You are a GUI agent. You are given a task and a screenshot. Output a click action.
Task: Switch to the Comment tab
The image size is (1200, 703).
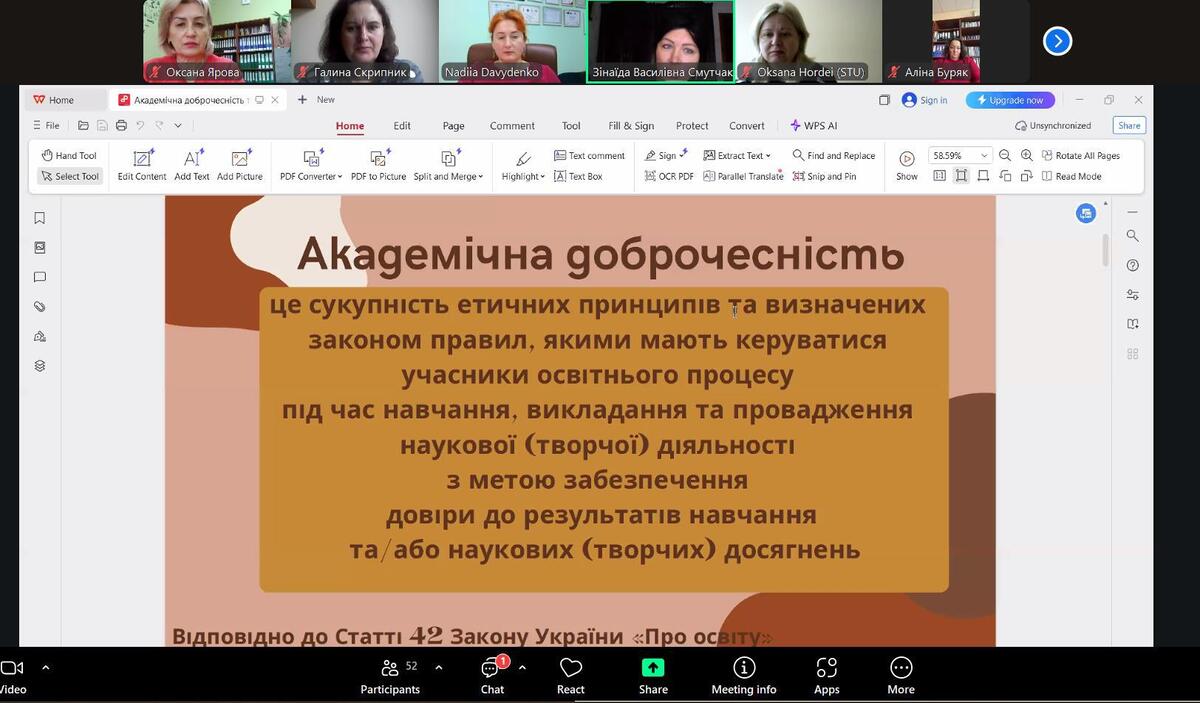pyautogui.click(x=512, y=126)
